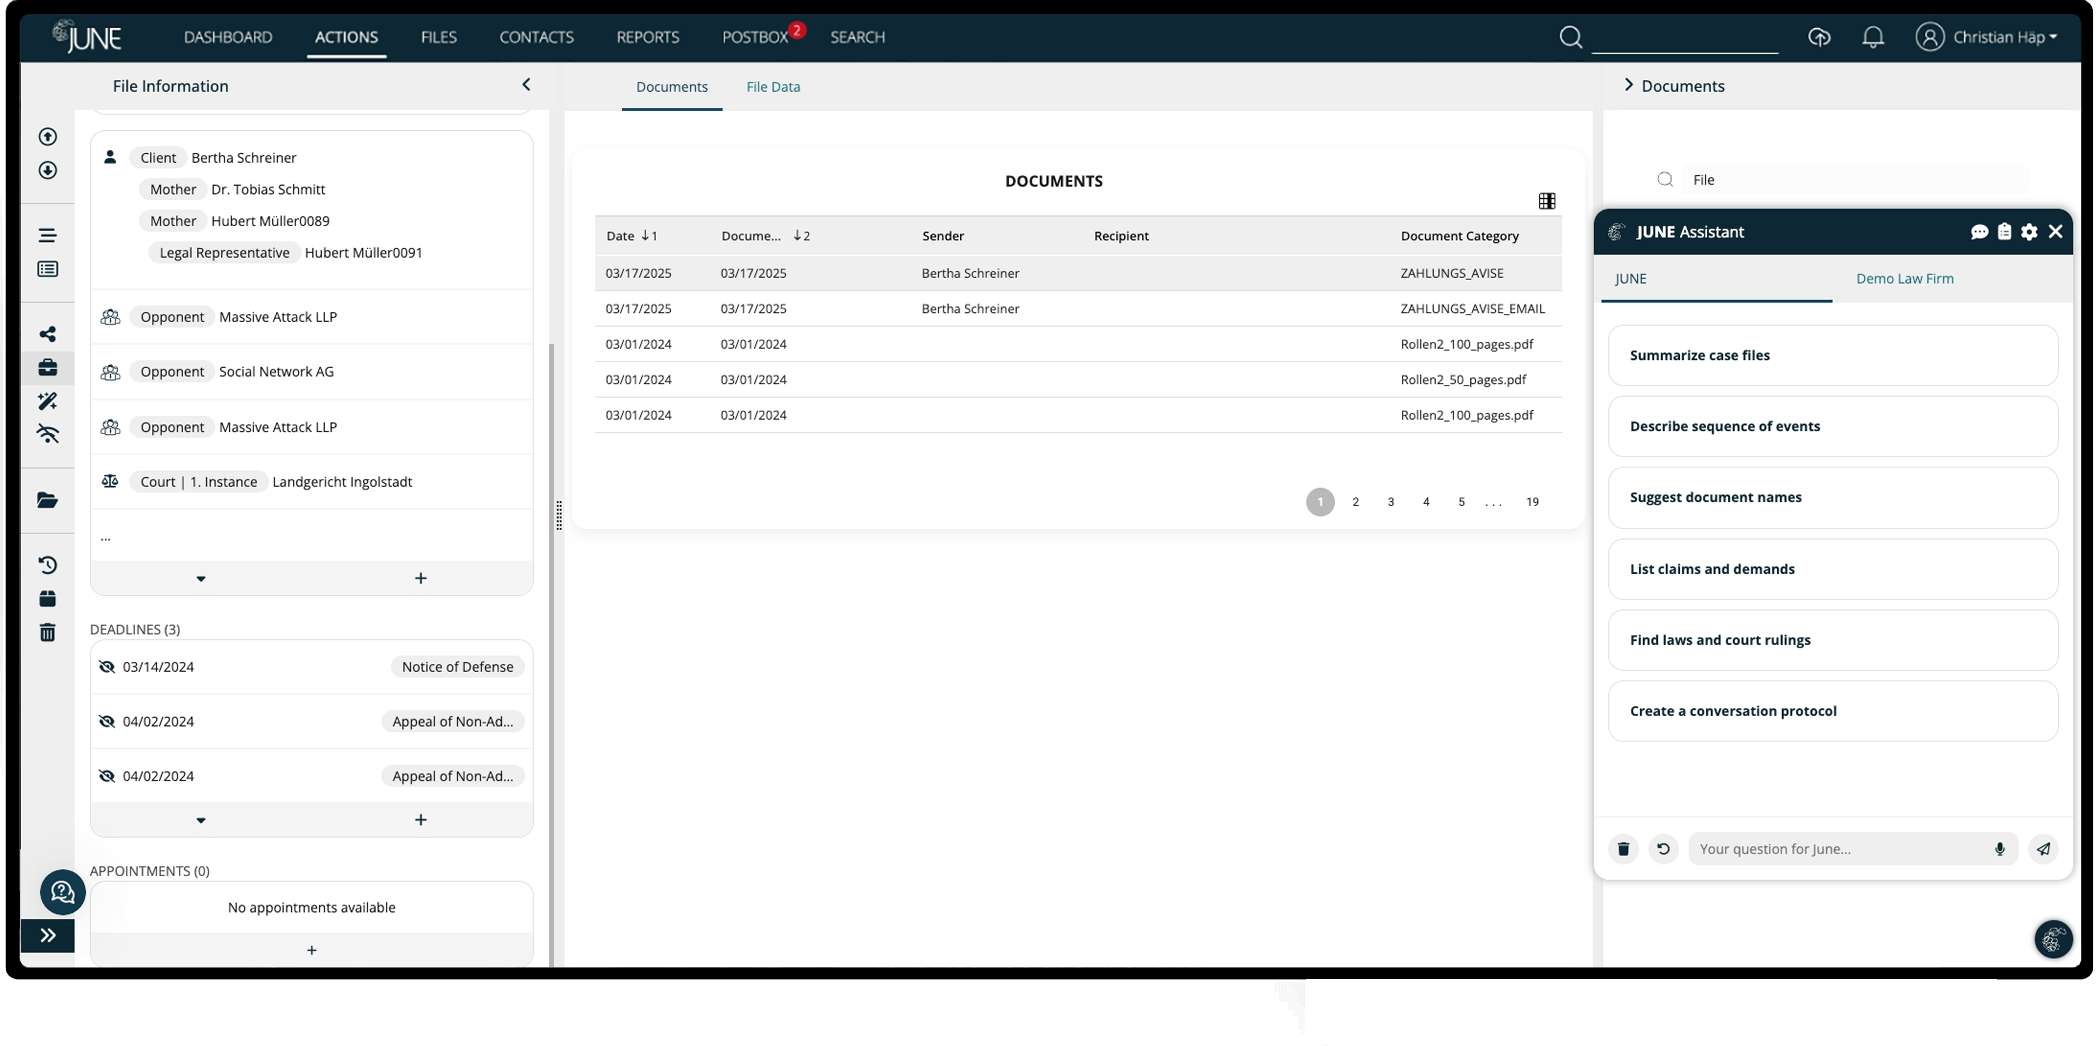This screenshot has height=1046, width=2100.
Task: Open the ZAHLUNGS_AVISE_EMAIL document row
Action: click(1077, 309)
